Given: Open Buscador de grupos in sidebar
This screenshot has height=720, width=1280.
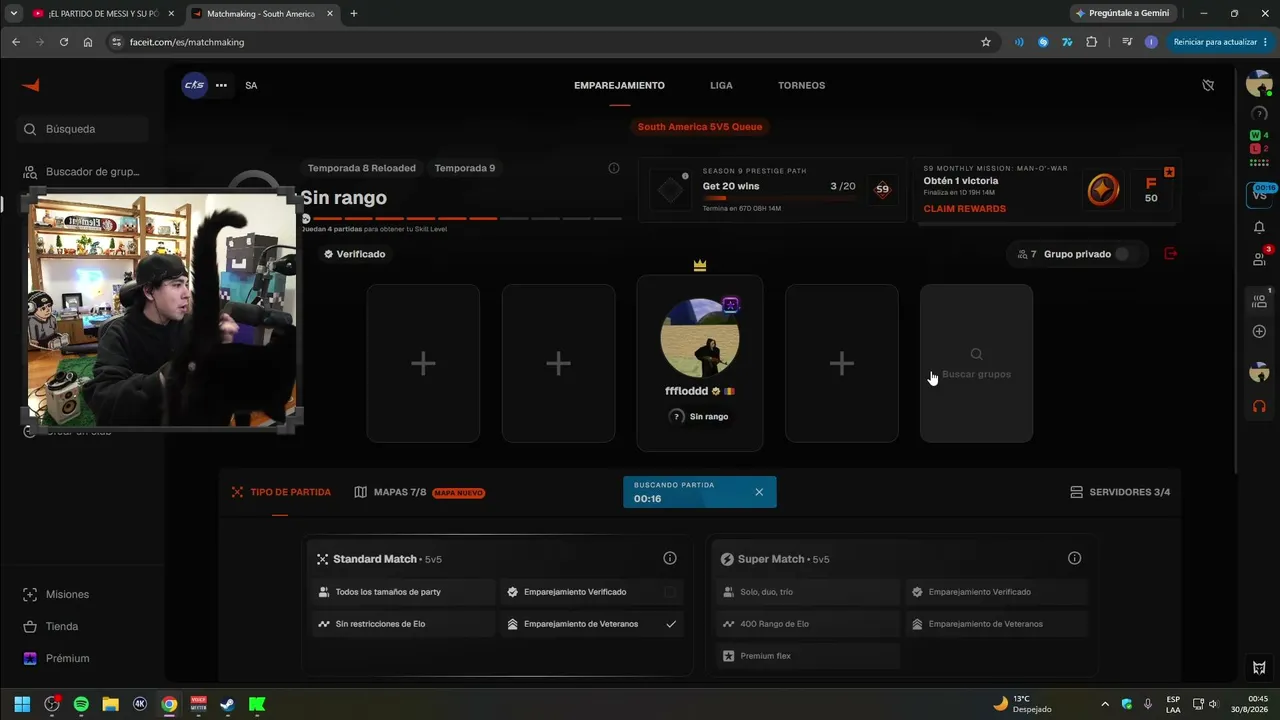Looking at the screenshot, I should coord(82,172).
